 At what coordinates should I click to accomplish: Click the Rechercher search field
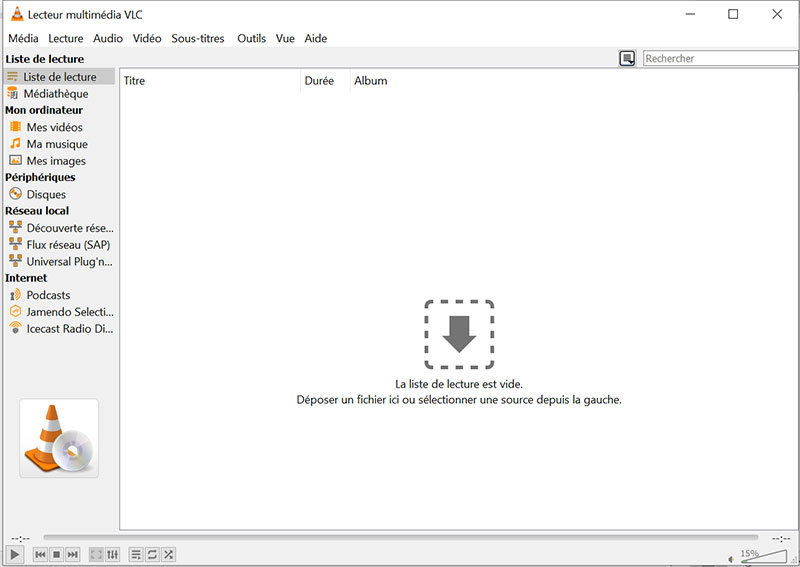720,58
